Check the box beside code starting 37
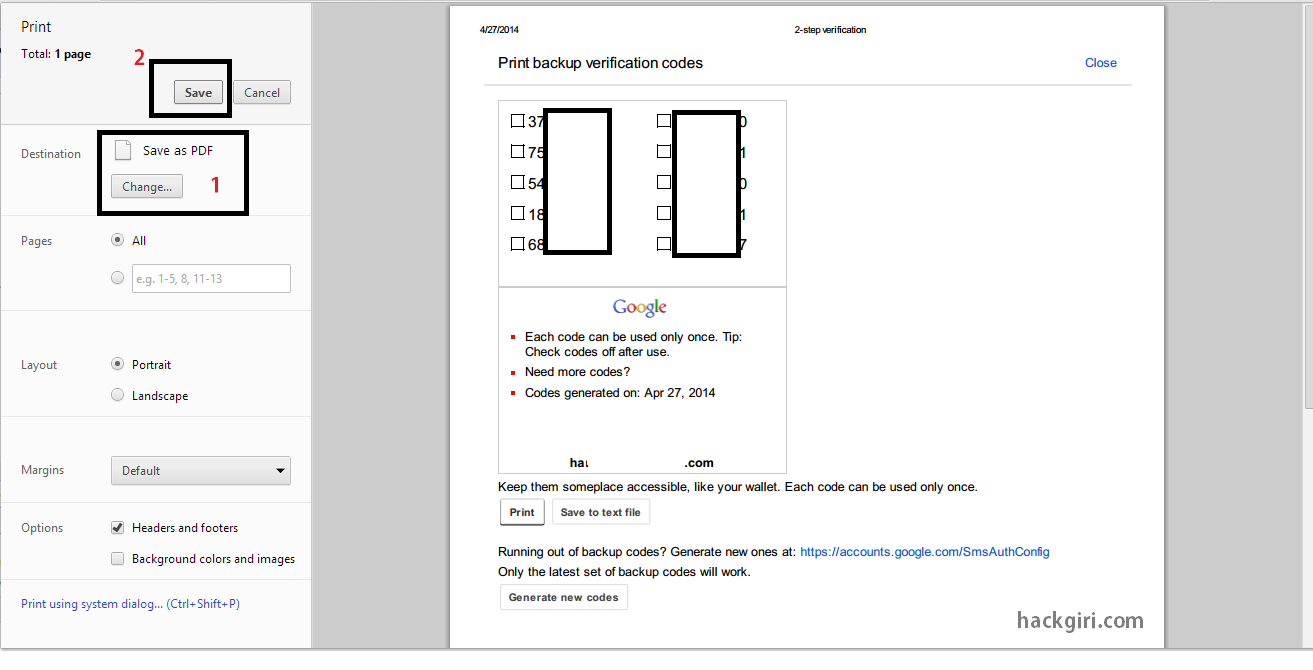Image resolution: width=1313 pixels, height=670 pixels. coord(517,121)
